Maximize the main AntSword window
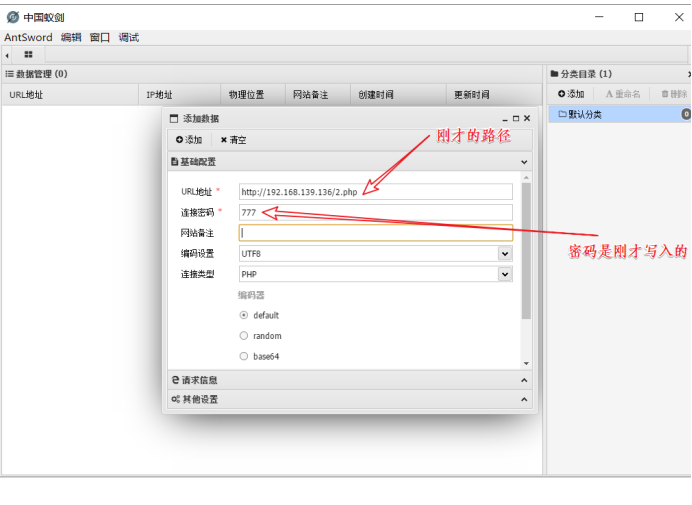The width and height of the screenshot is (692, 505). click(x=639, y=17)
